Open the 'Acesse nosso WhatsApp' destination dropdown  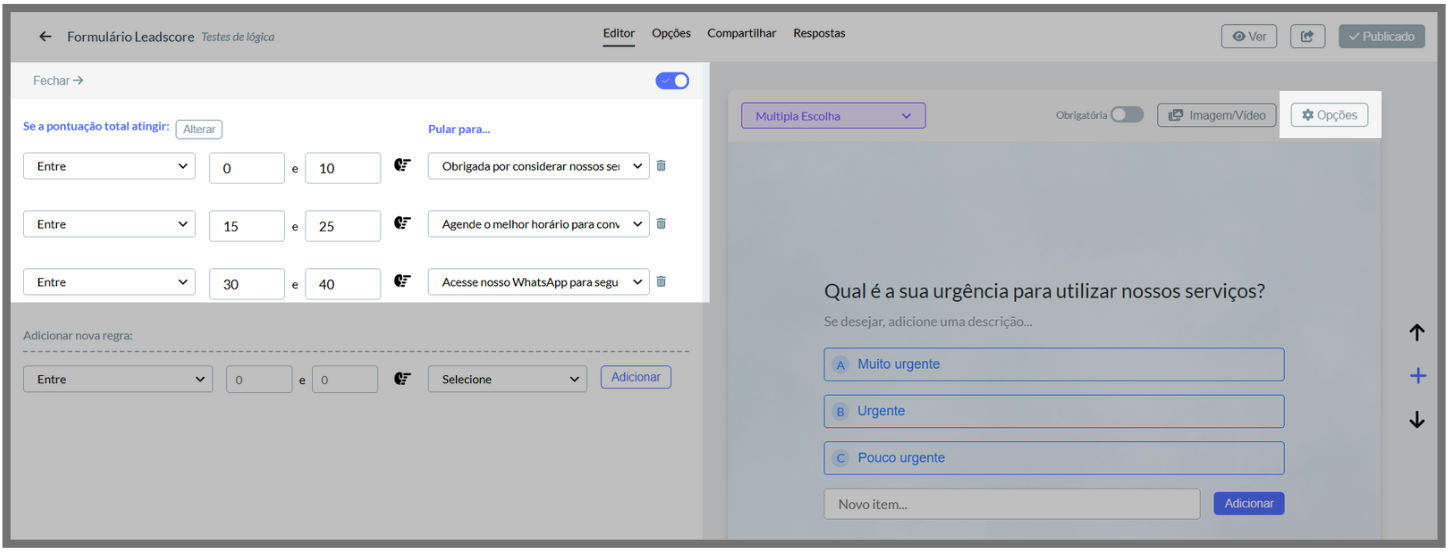538,282
